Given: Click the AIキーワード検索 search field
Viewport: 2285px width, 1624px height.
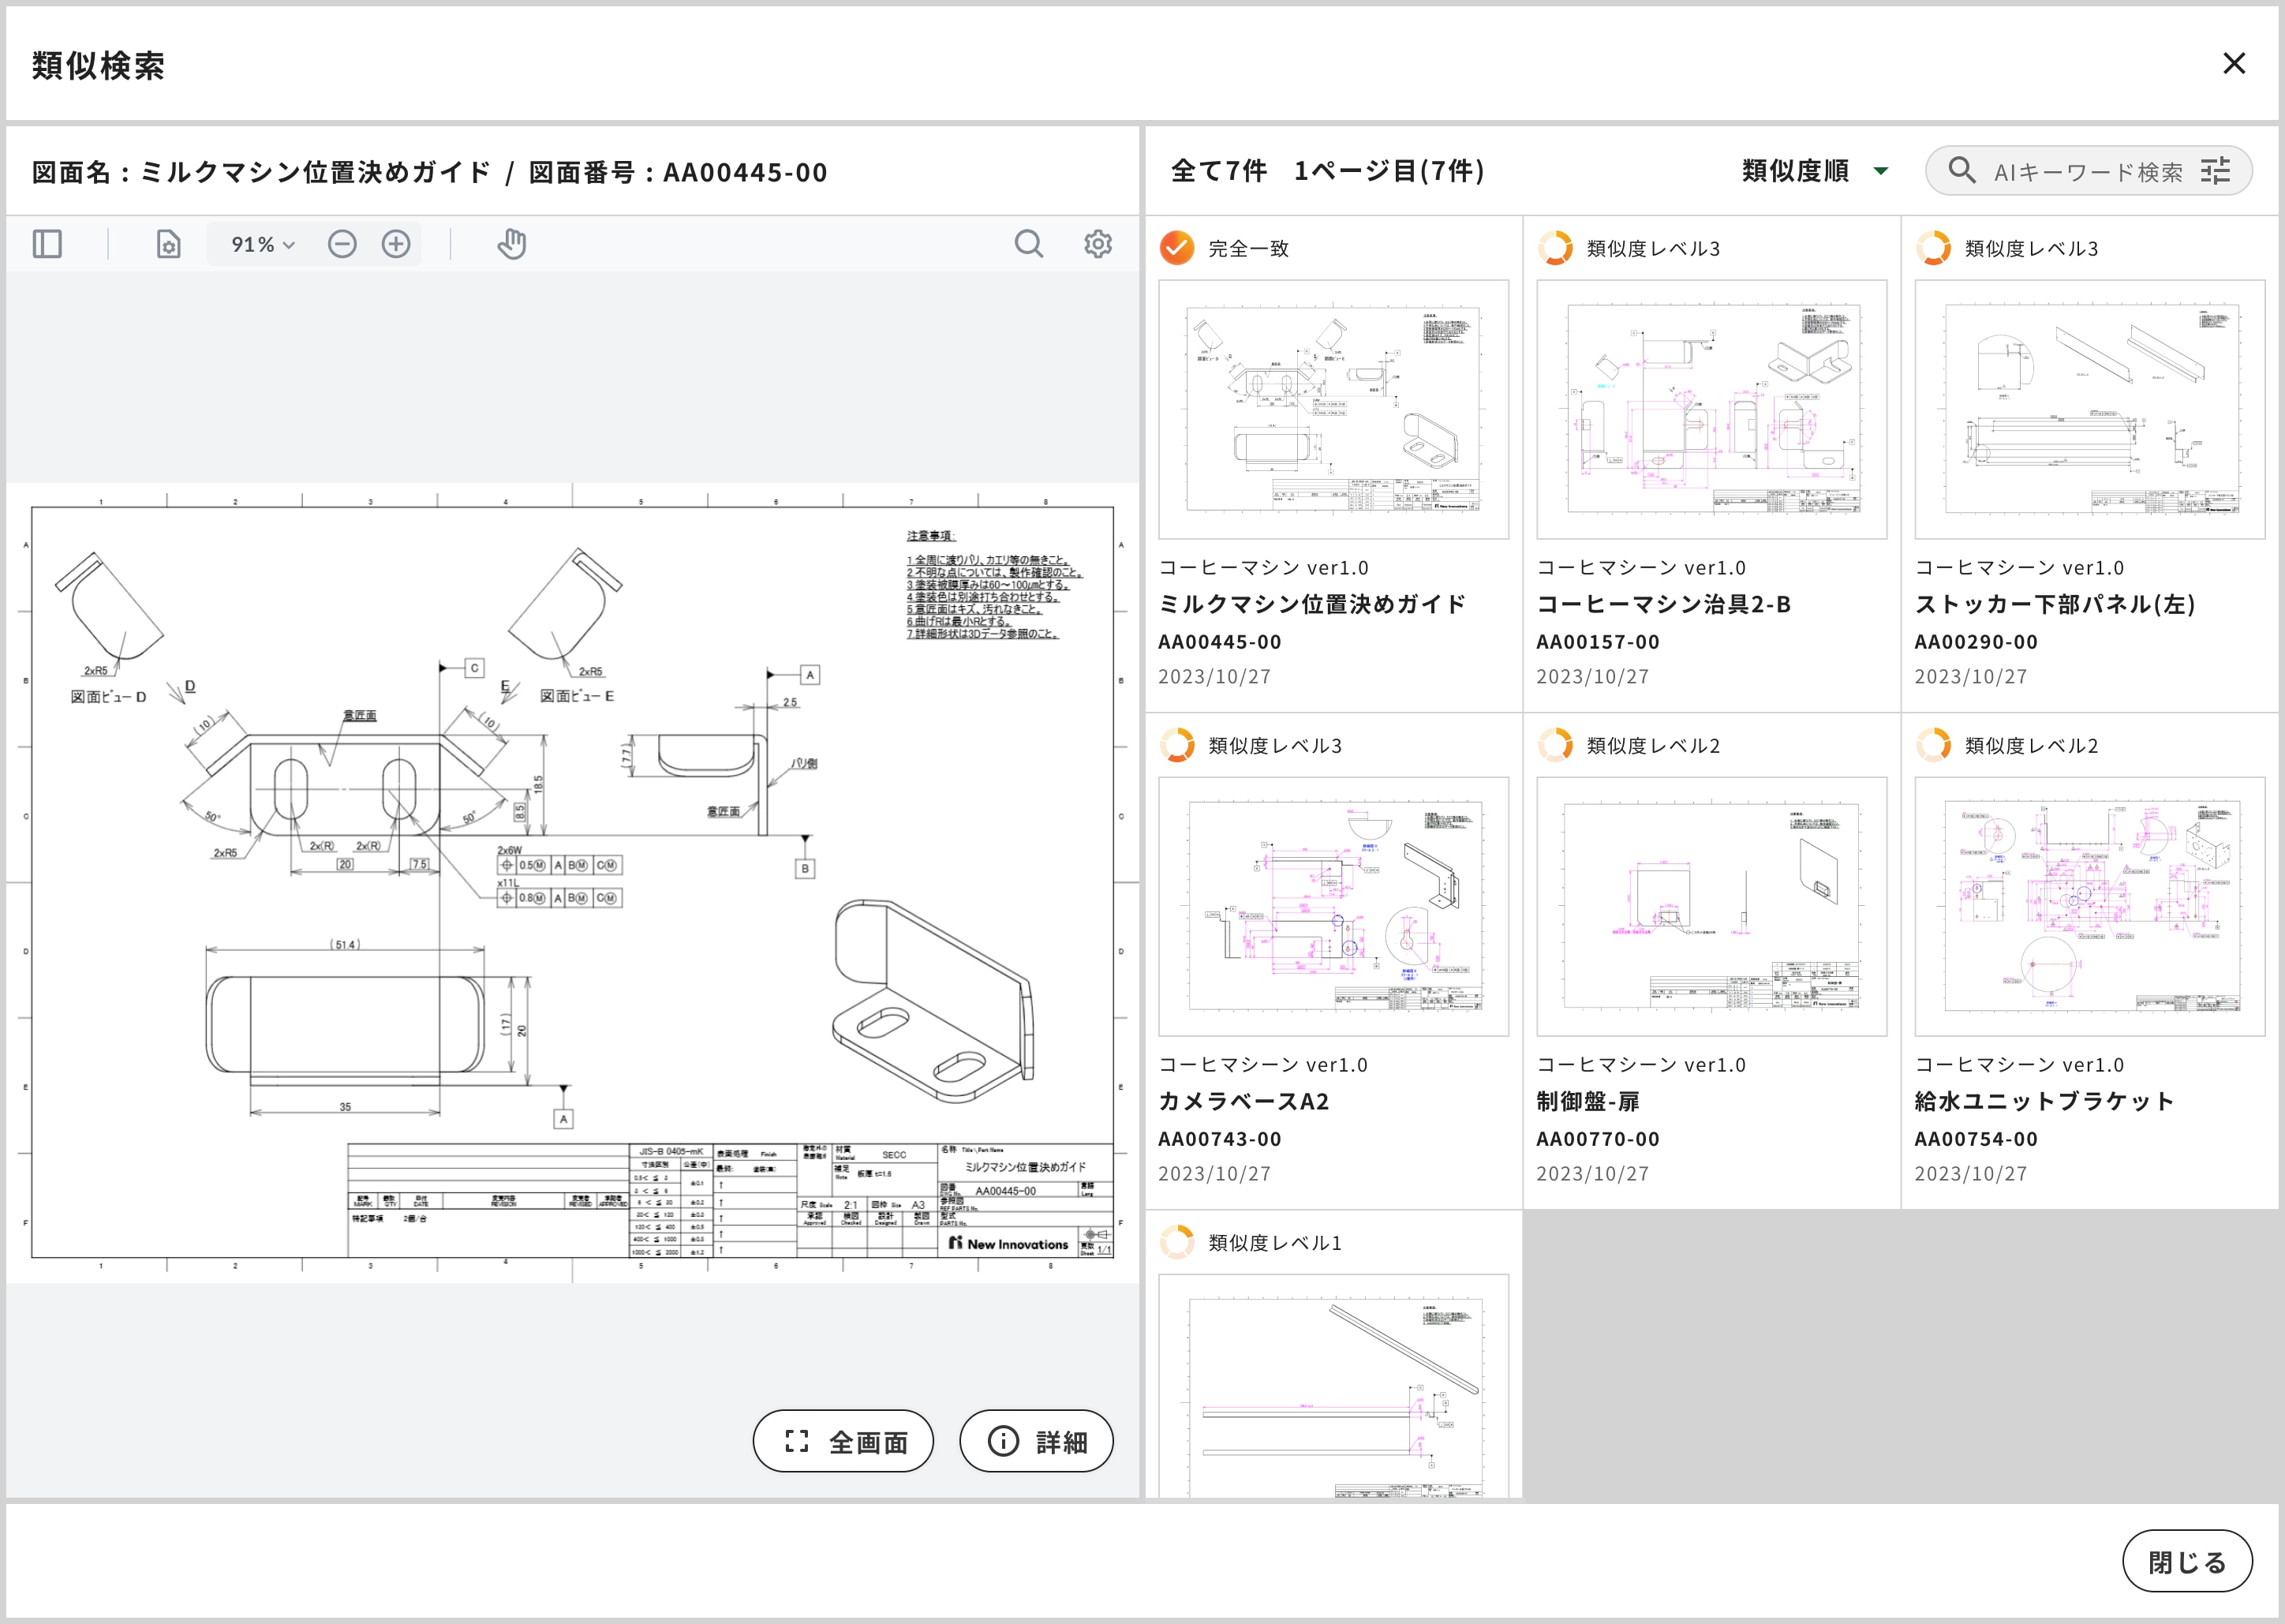Looking at the screenshot, I should tap(2086, 172).
